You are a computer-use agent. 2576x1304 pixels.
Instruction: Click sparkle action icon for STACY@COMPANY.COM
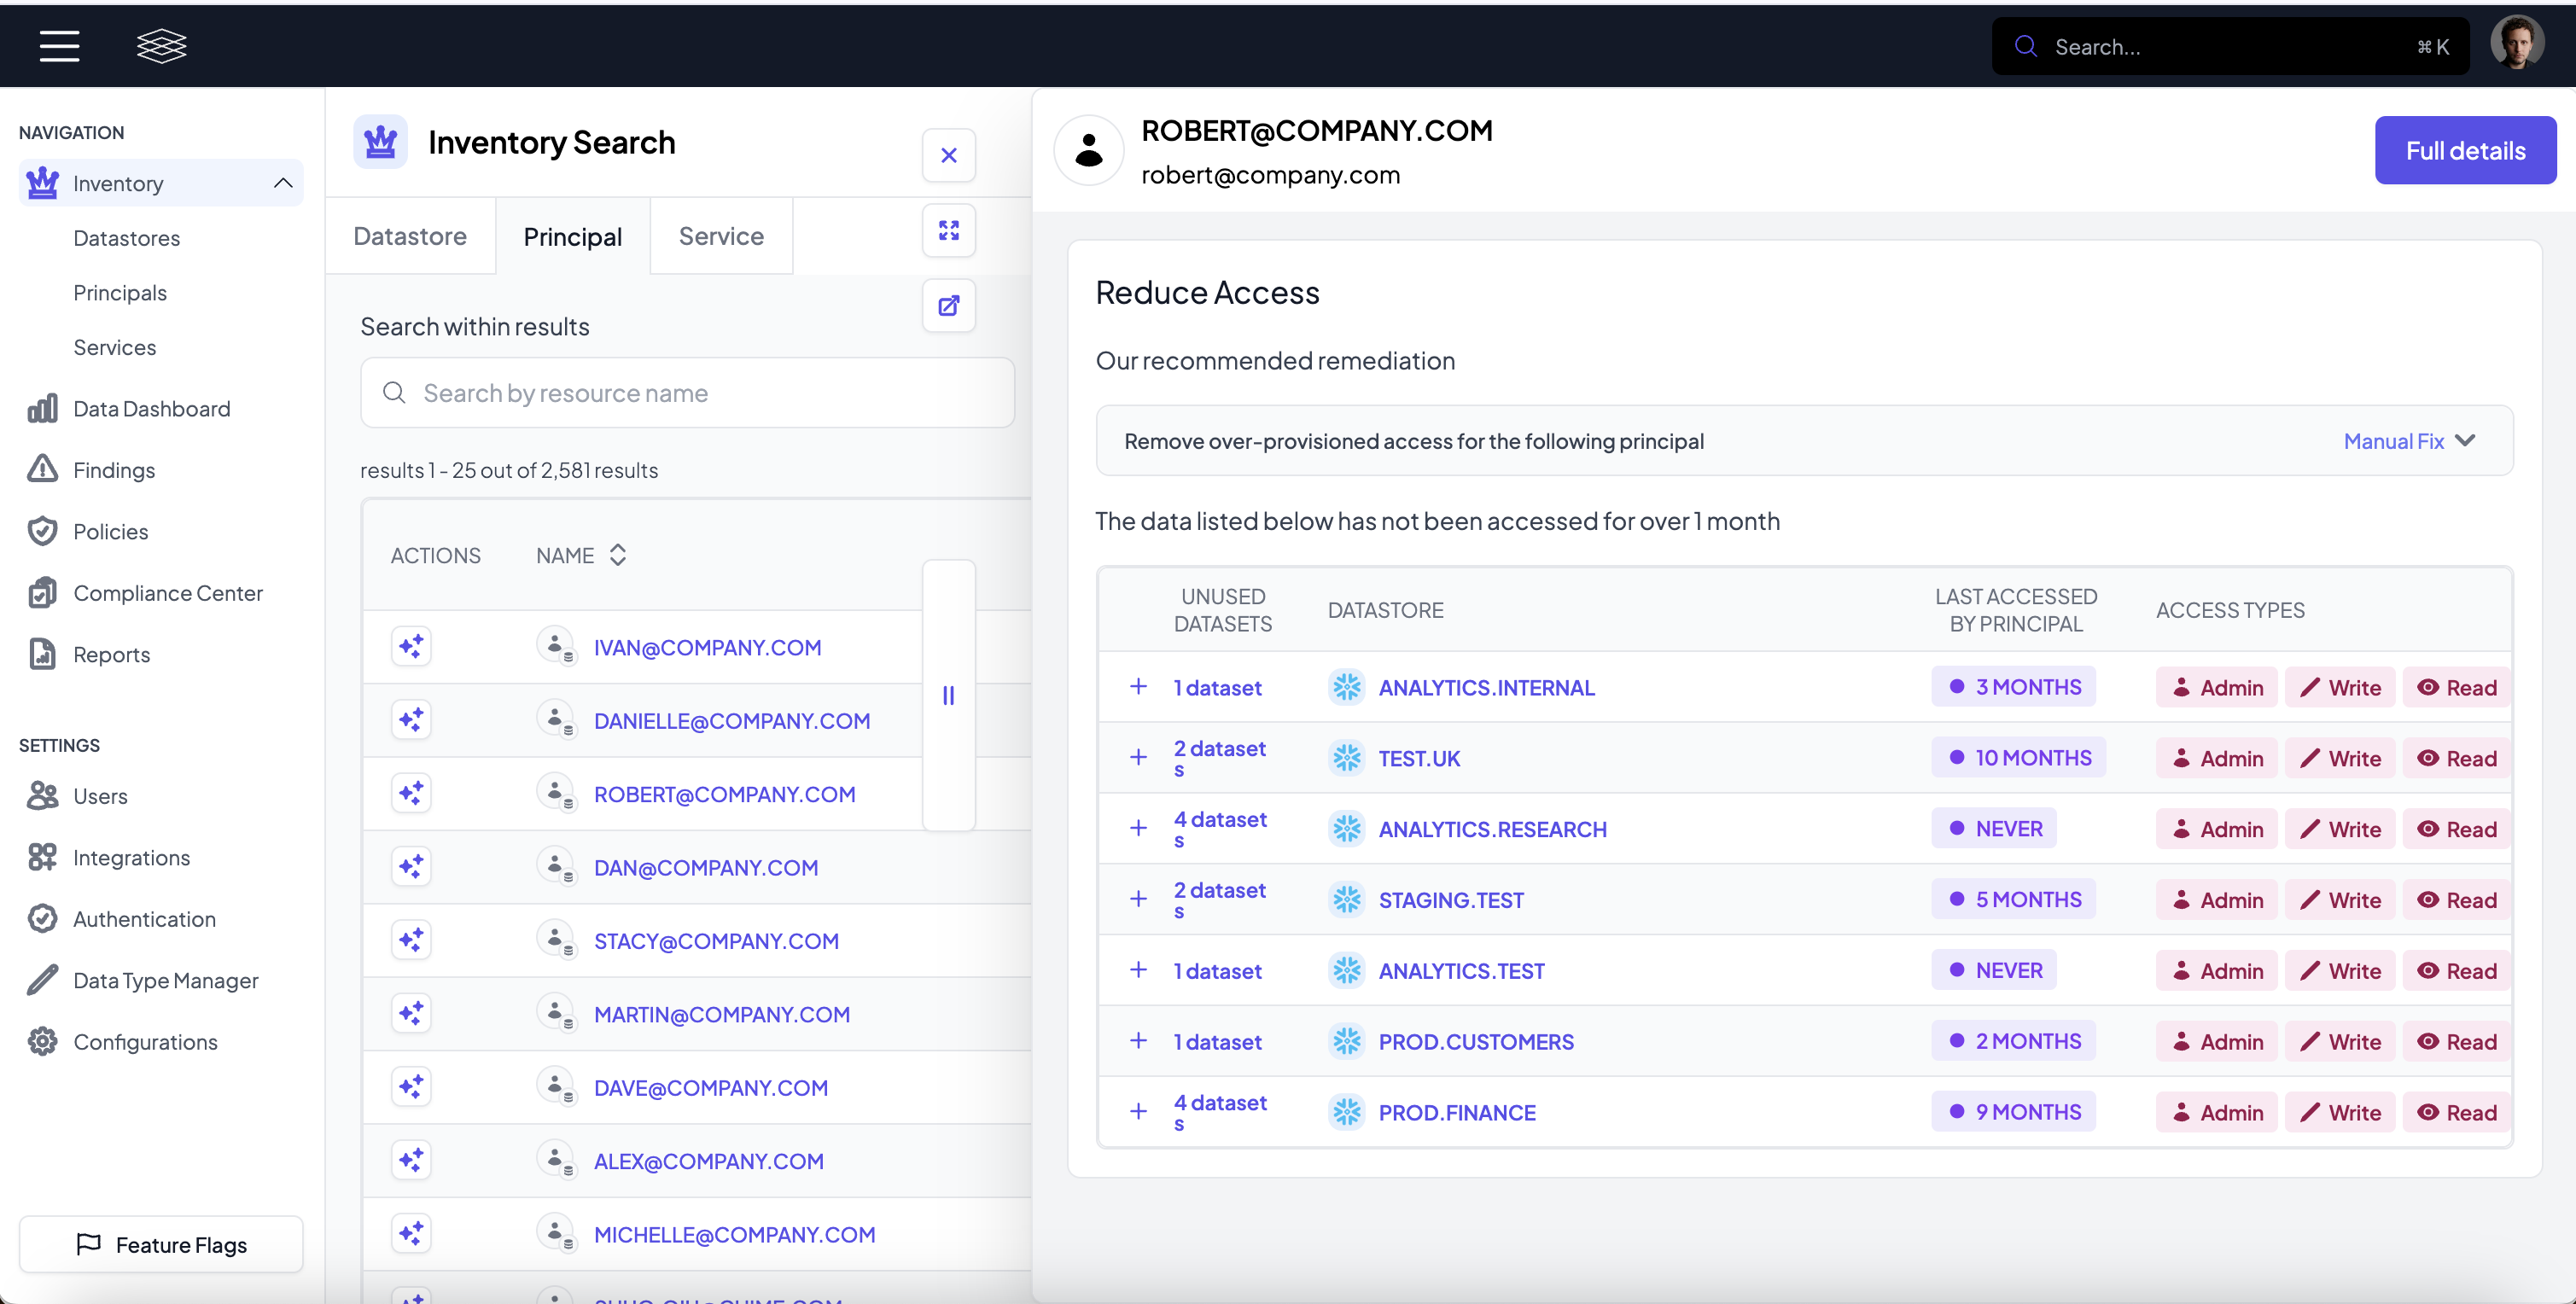pos(411,940)
